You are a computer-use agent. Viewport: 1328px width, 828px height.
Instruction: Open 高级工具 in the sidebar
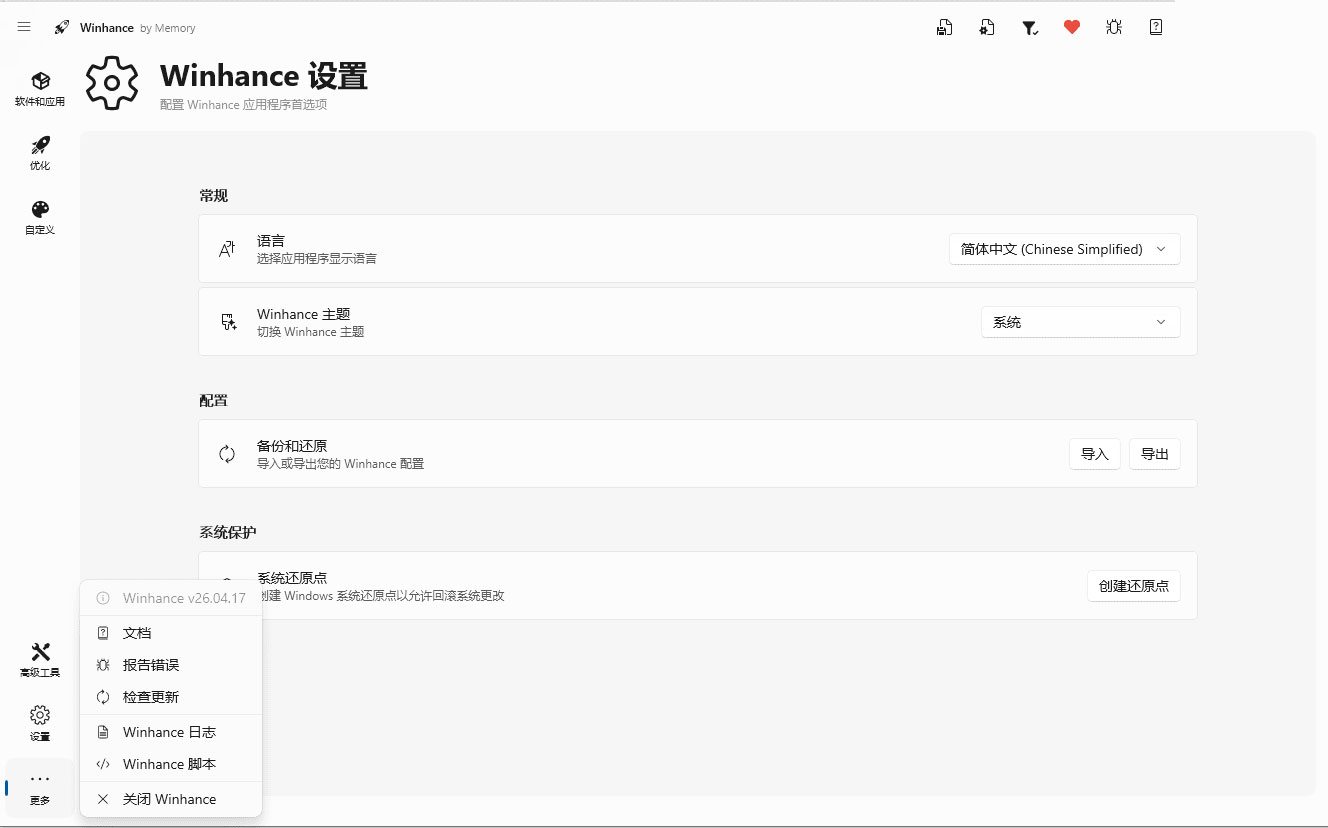click(x=40, y=660)
